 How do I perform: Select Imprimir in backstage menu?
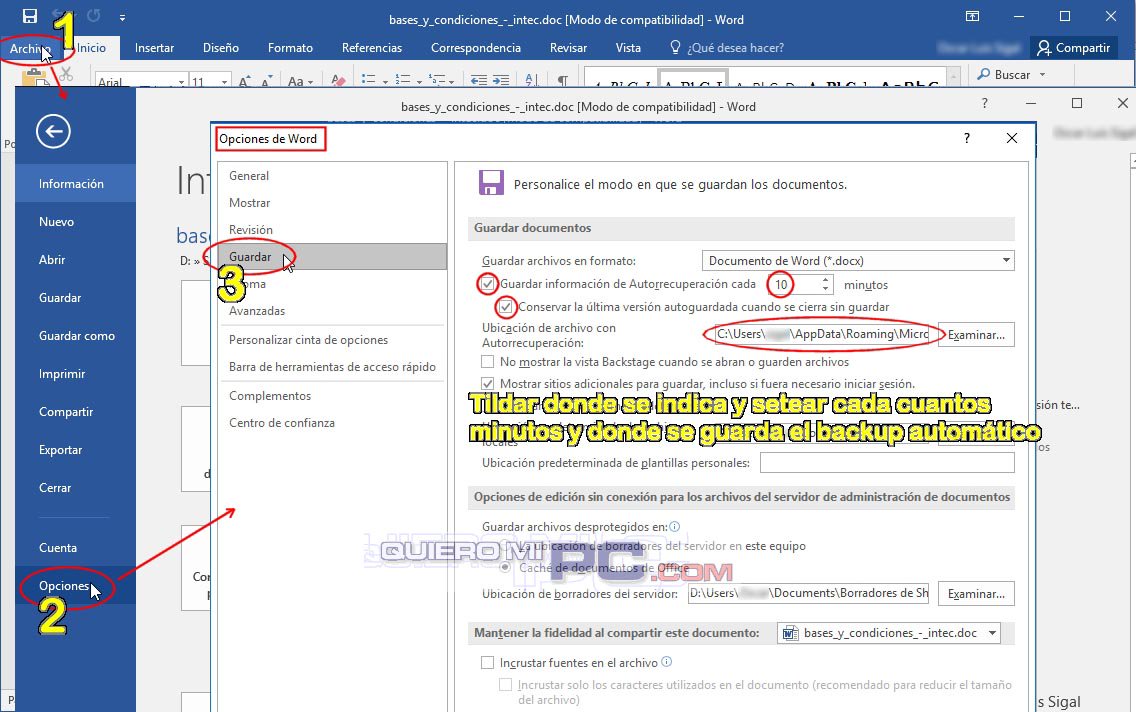75,374
